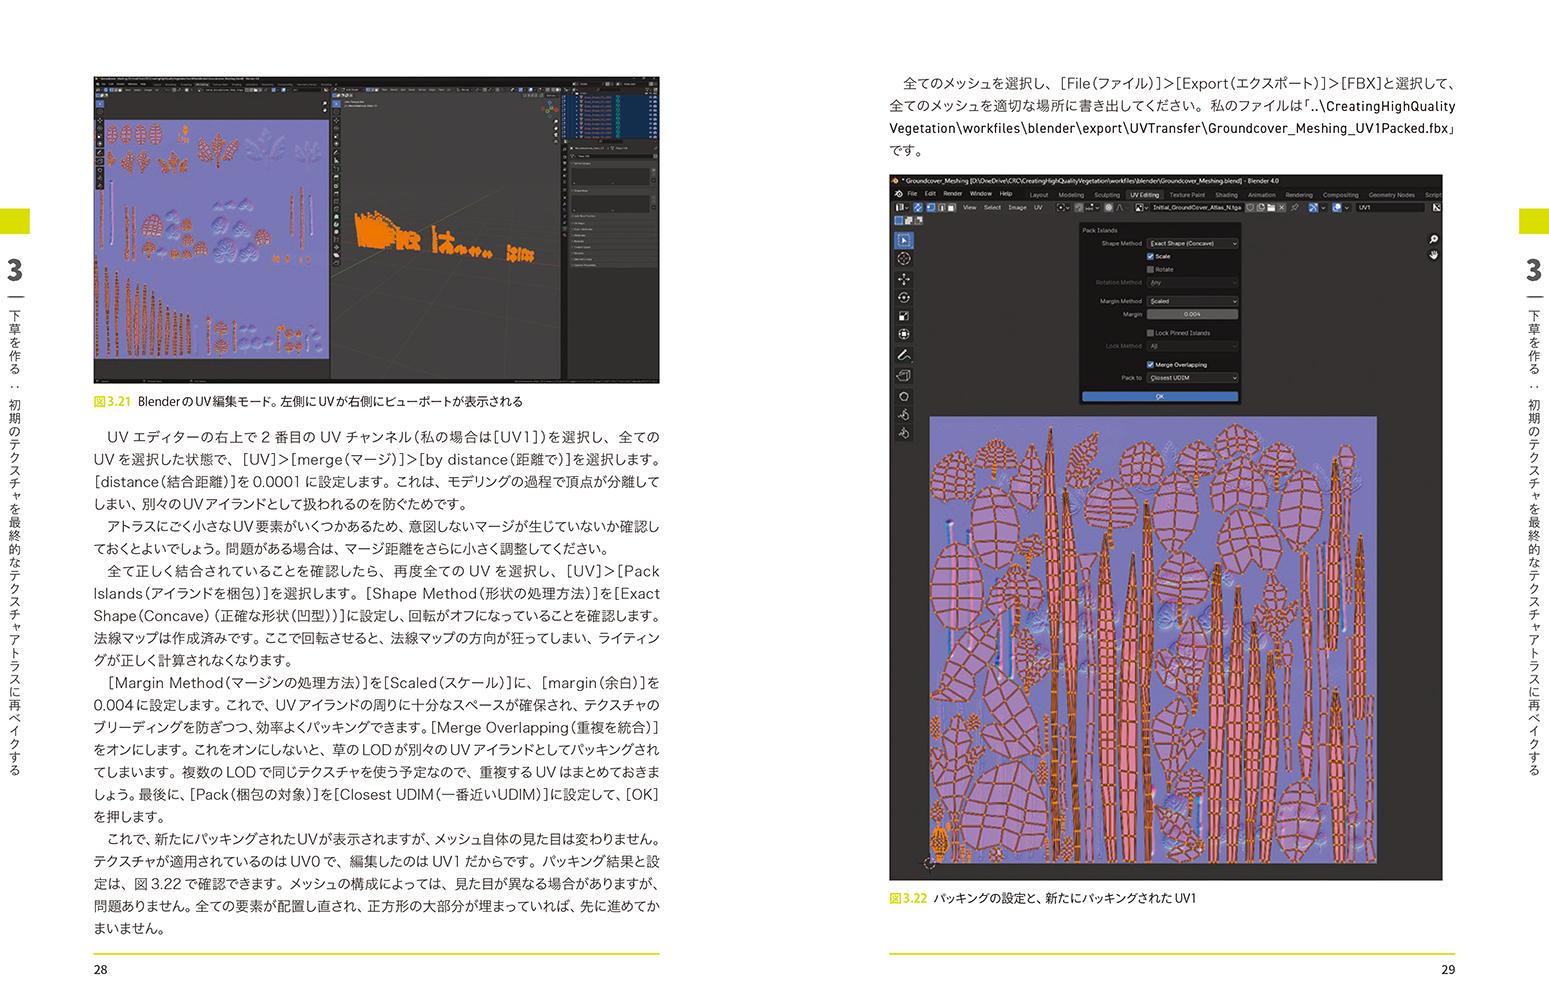The image size is (1549, 1000).
Task: Open the View menu in UV header
Action: (x=970, y=208)
